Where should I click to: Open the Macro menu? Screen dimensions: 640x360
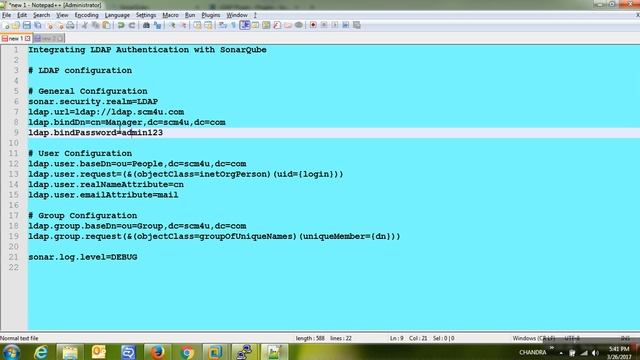pos(170,15)
